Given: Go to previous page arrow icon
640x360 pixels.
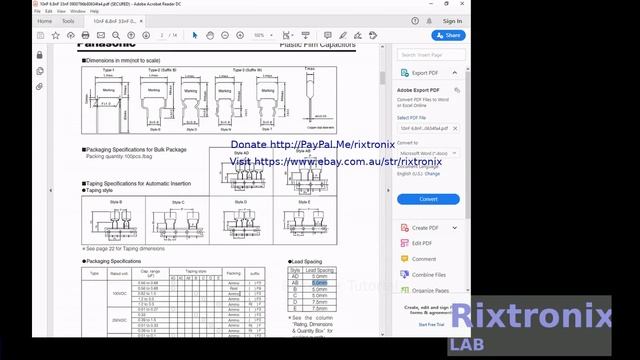Looking at the screenshot, I should (x=131, y=36).
